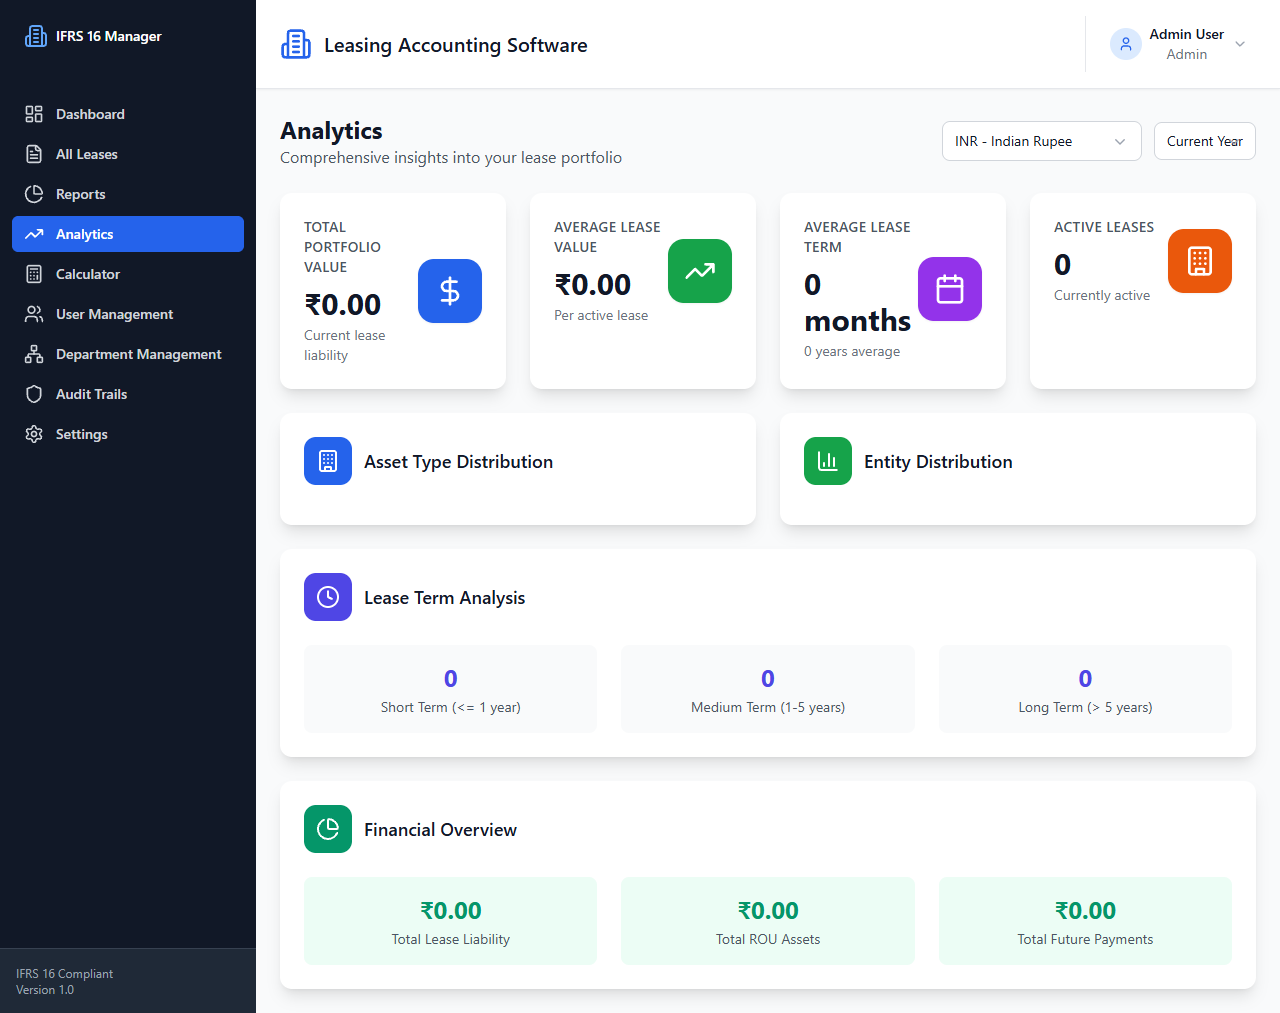Click the Total Future Payments value
This screenshot has height=1013, width=1280.
point(1085,910)
